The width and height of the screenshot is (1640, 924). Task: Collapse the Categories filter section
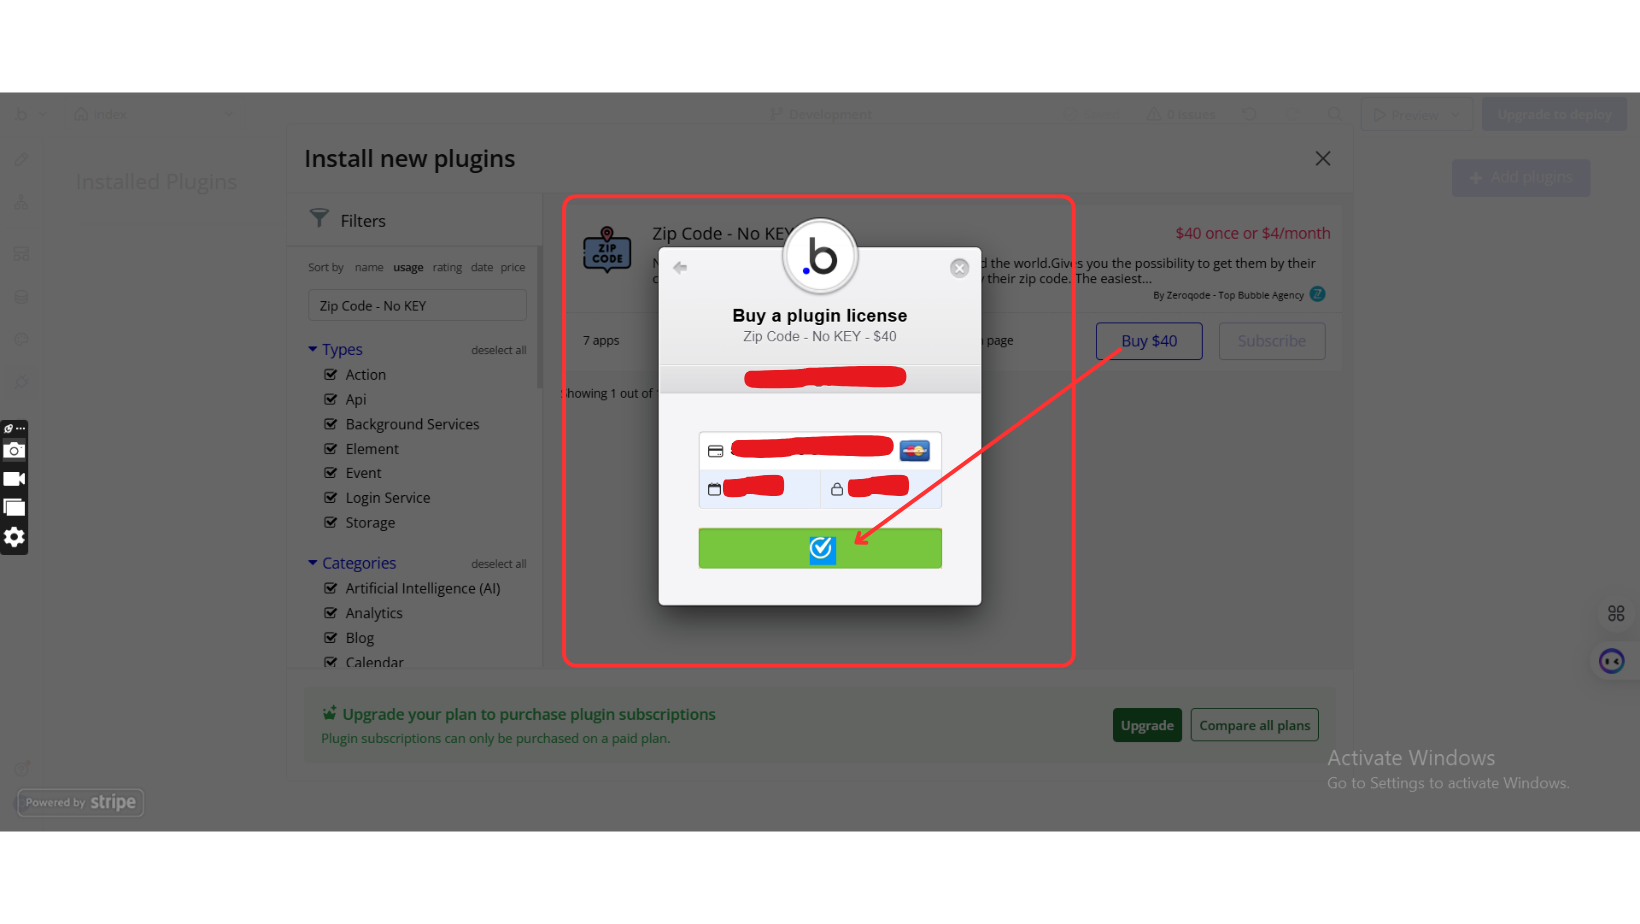(x=313, y=563)
